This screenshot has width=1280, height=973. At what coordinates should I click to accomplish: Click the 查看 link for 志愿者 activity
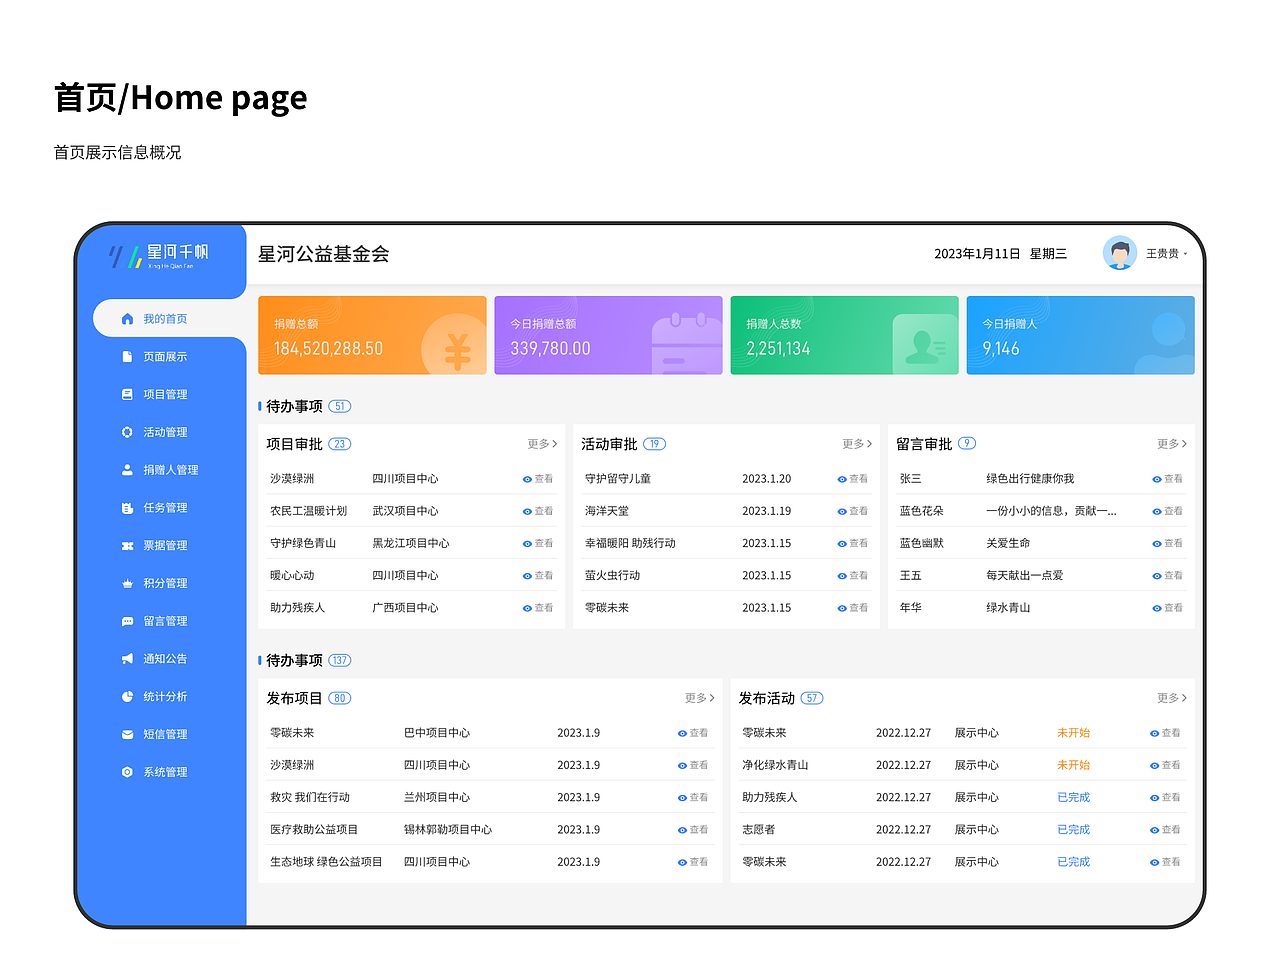click(x=1165, y=830)
